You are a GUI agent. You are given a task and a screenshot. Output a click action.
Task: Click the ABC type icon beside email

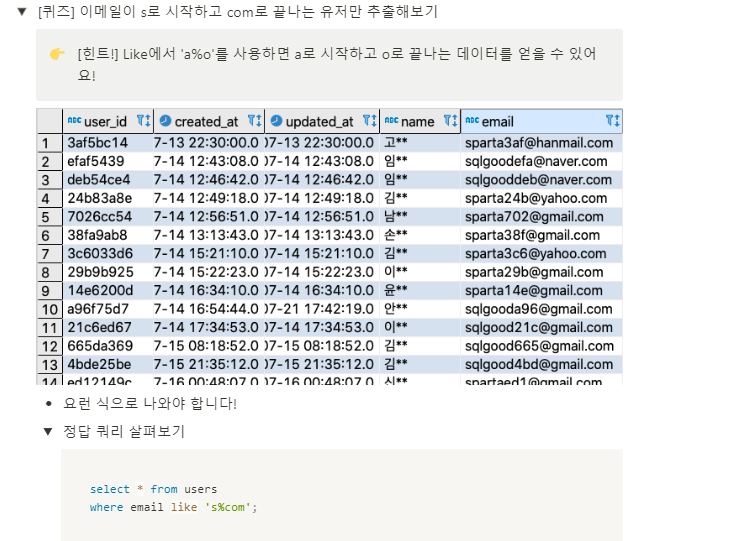472,121
